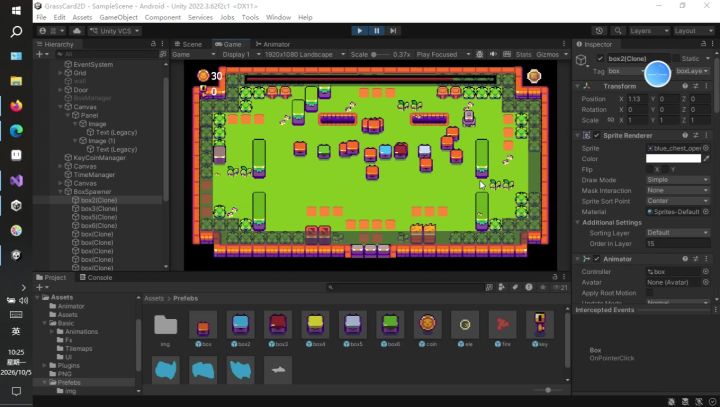720x407 pixels.
Task: Collapse the BoxSpawner object in Hierarchy
Action: coord(60,192)
